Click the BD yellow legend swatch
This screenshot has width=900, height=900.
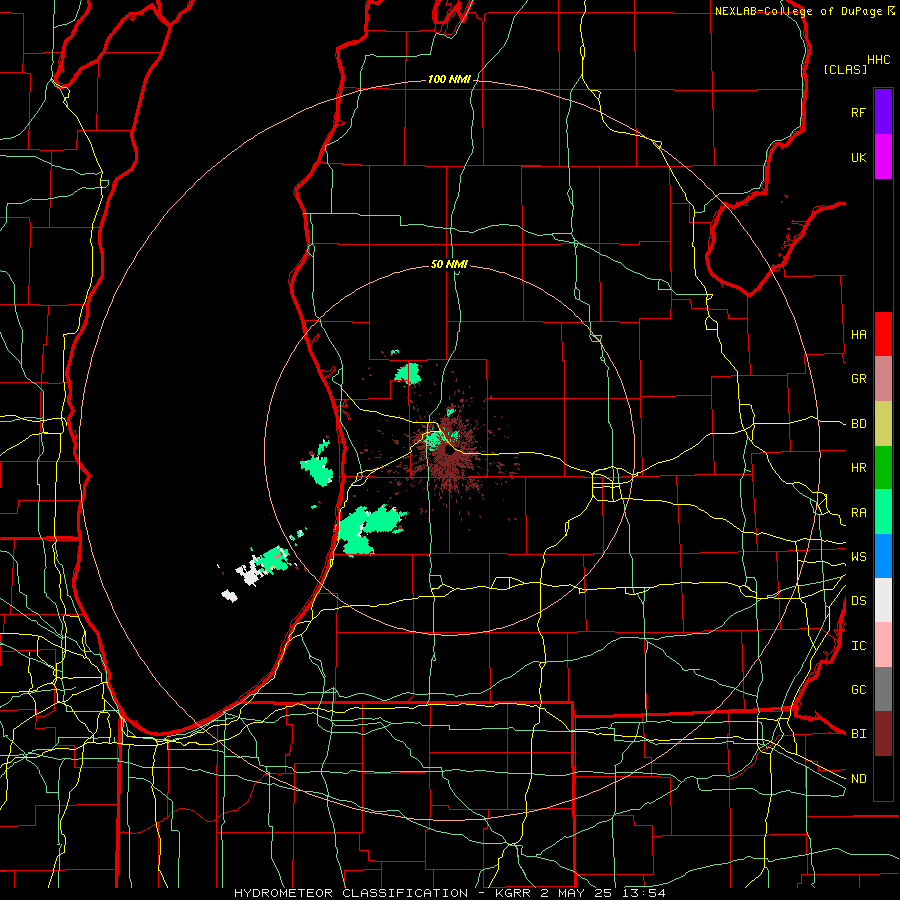click(x=883, y=423)
